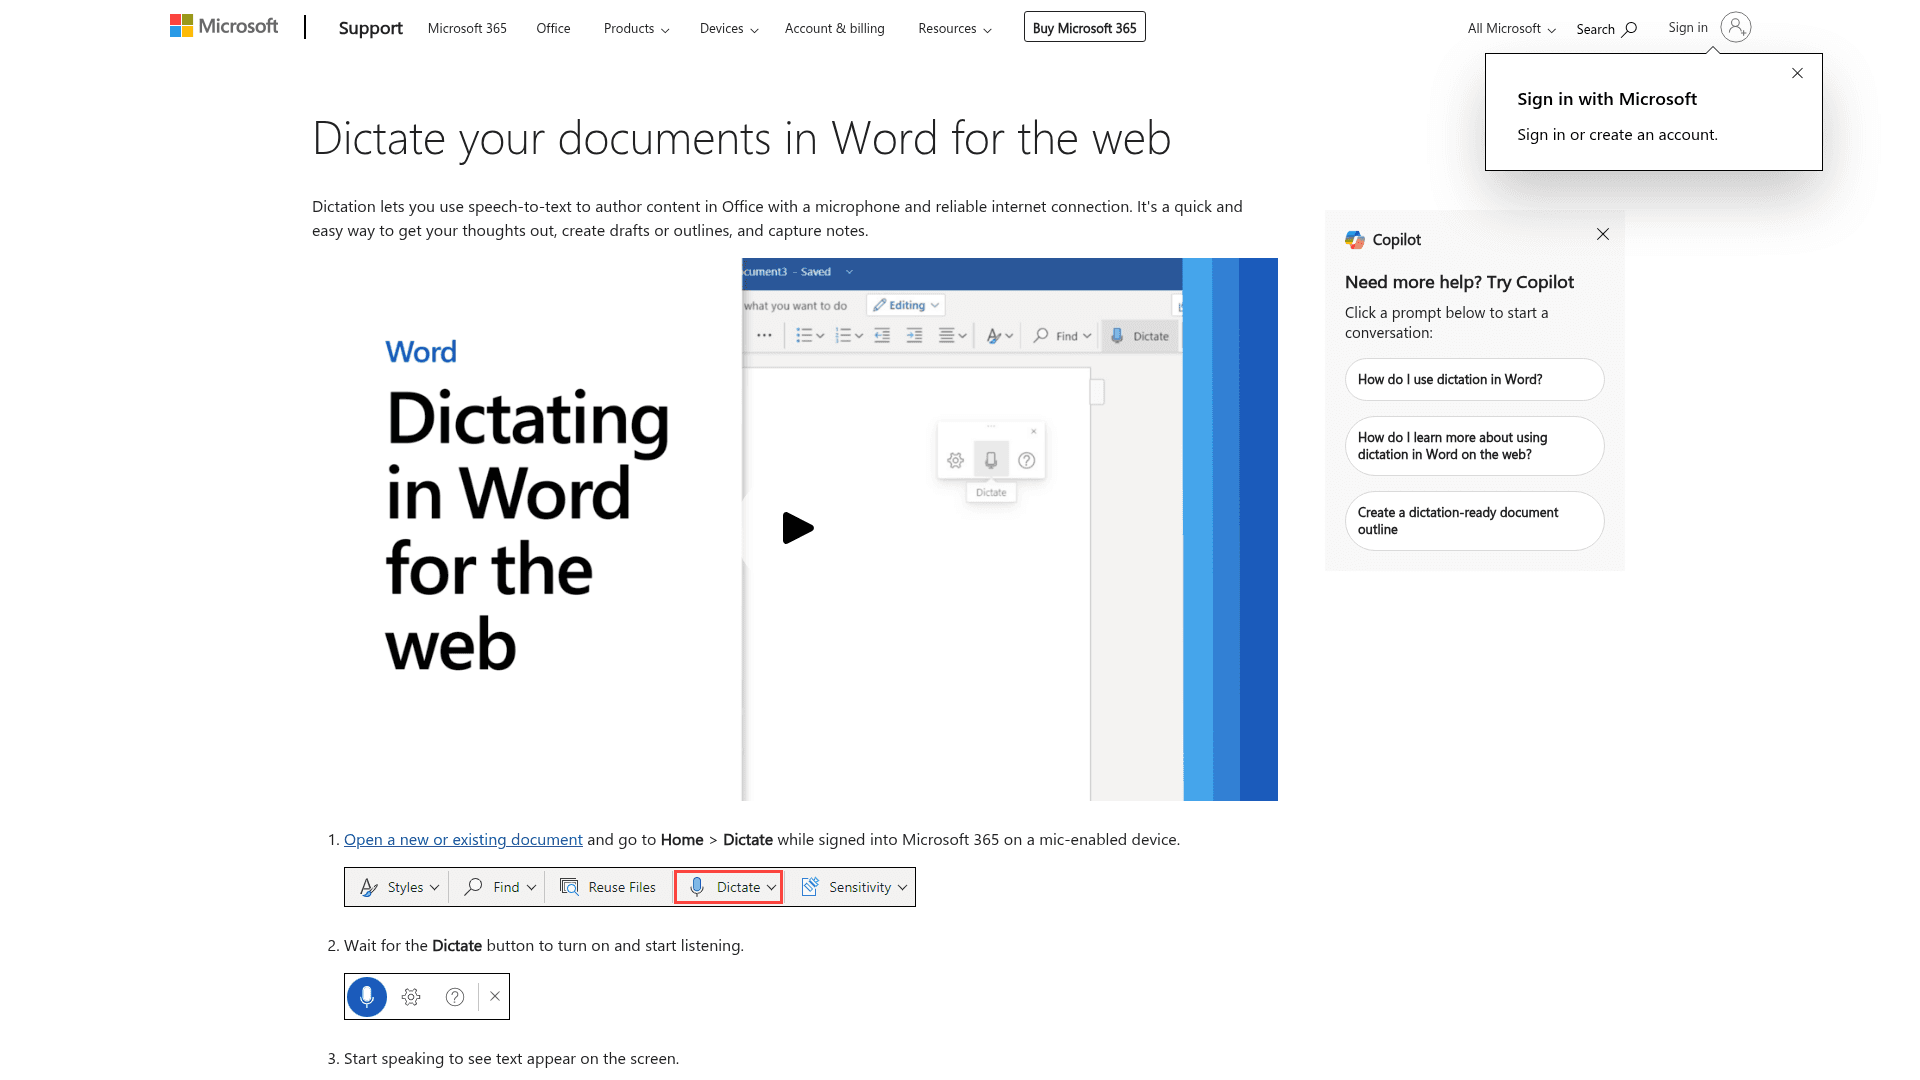This screenshot has height=1080, width=1920.
Task: Click Reuse Files icon in ribbon image
Action: click(x=569, y=887)
